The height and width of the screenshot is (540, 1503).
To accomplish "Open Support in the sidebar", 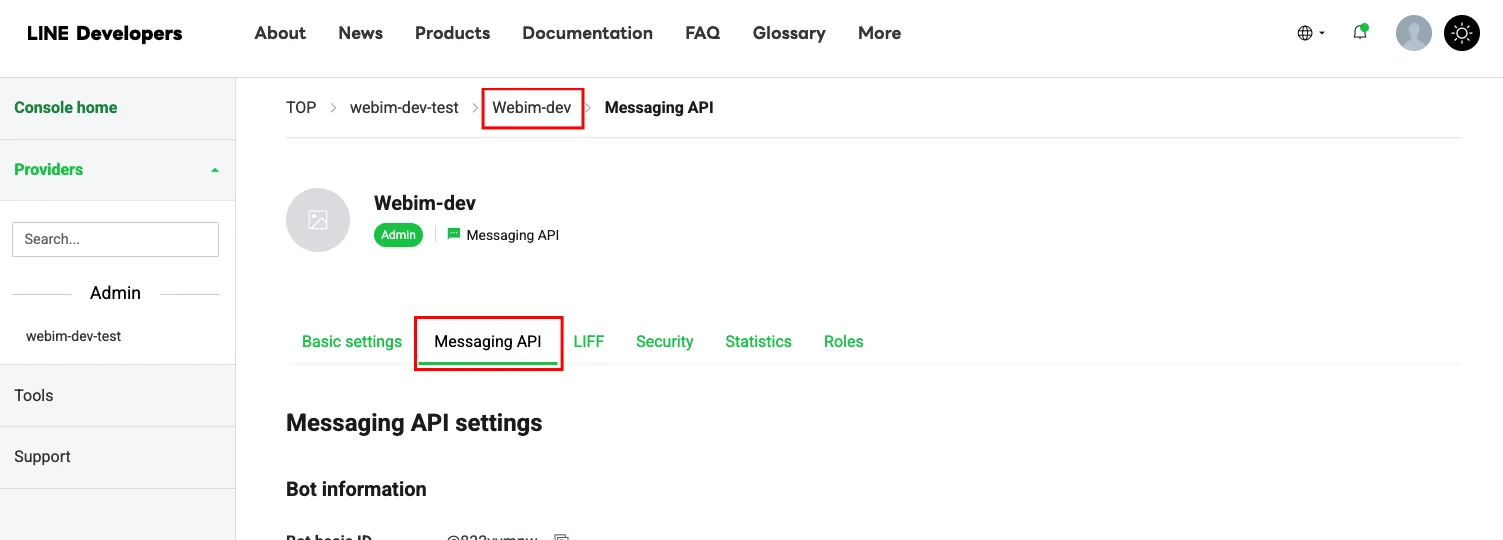I will coord(42,456).
